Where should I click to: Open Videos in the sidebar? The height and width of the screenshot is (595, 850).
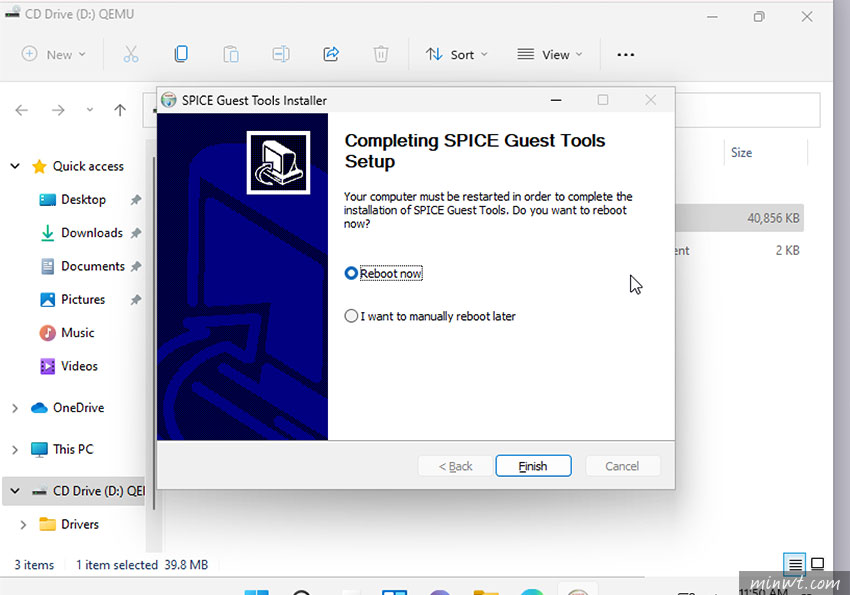point(79,366)
